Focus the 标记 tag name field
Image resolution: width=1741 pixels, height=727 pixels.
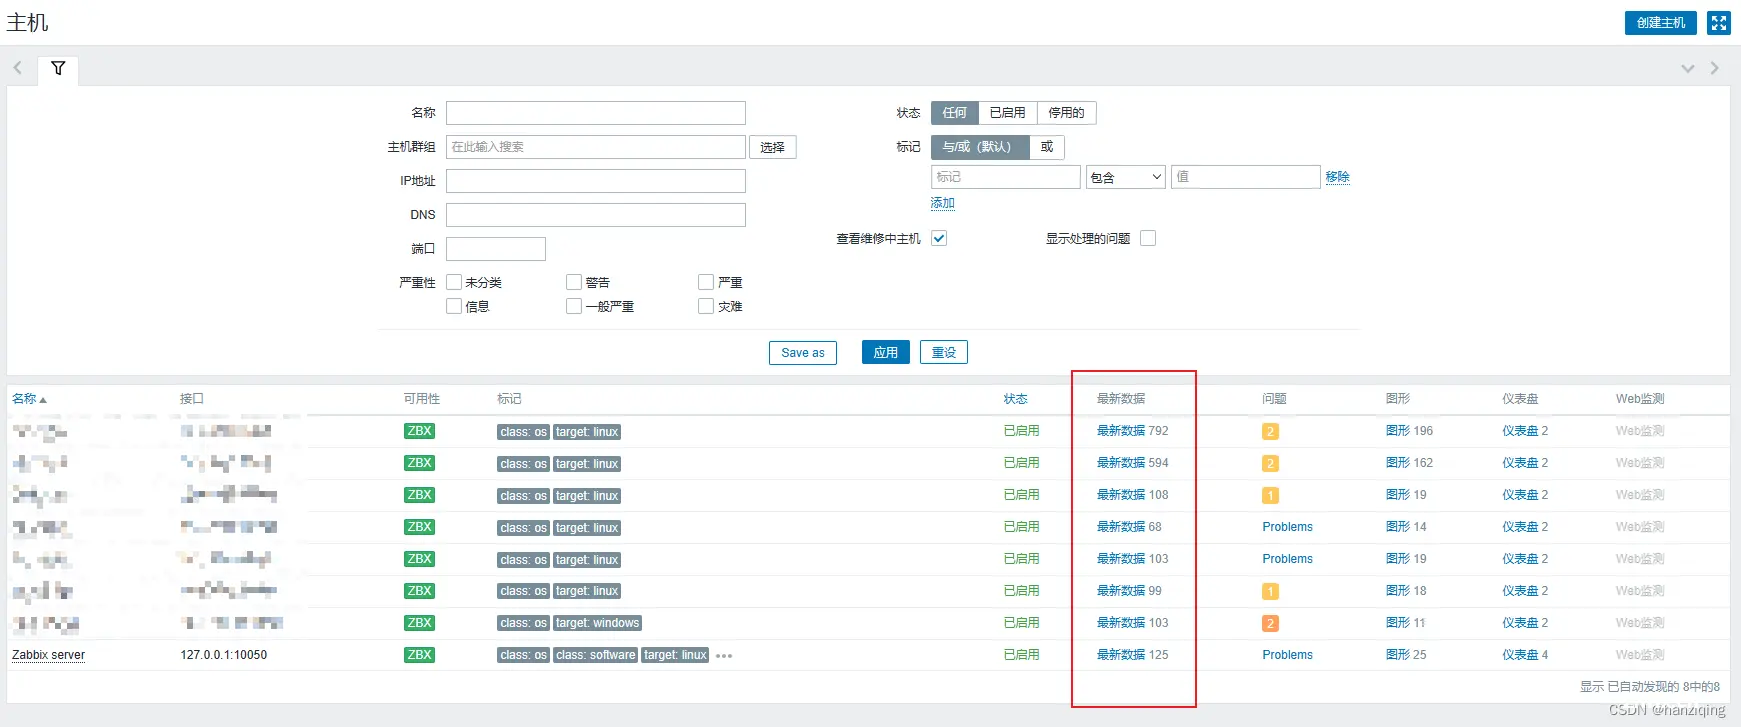pyautogui.click(x=1006, y=177)
